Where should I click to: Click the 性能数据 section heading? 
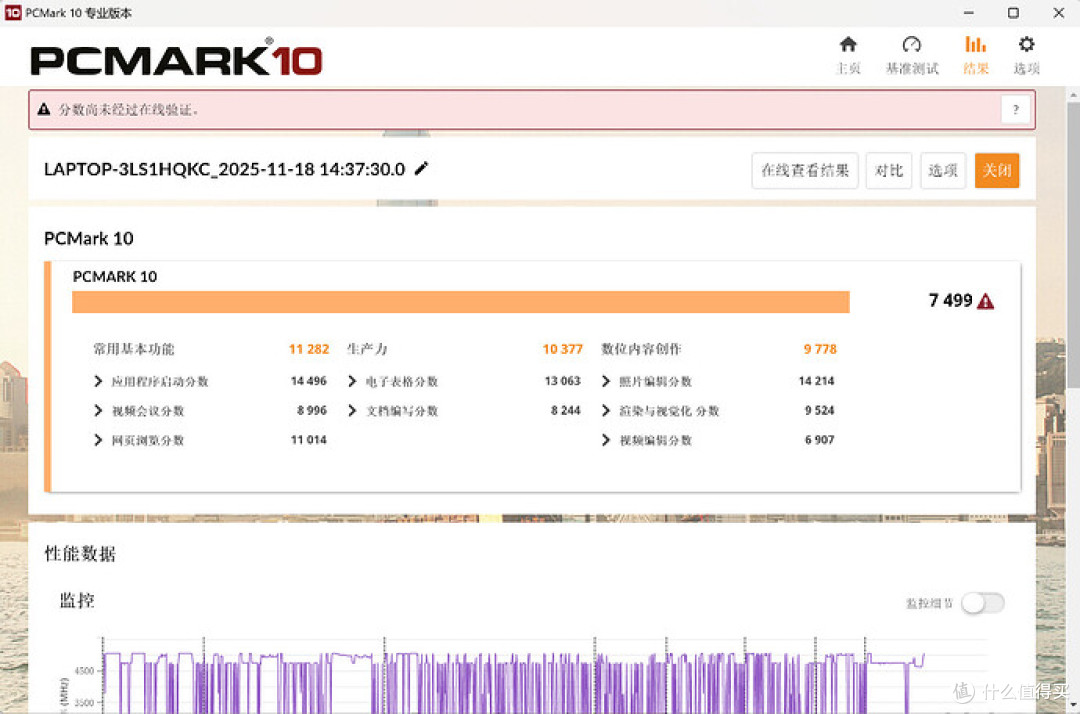(x=80, y=554)
